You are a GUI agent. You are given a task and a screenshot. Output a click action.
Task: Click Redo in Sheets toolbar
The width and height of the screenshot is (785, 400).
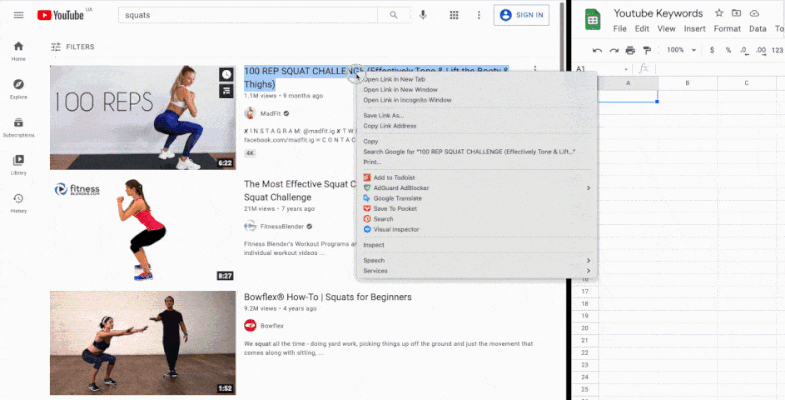pos(614,50)
